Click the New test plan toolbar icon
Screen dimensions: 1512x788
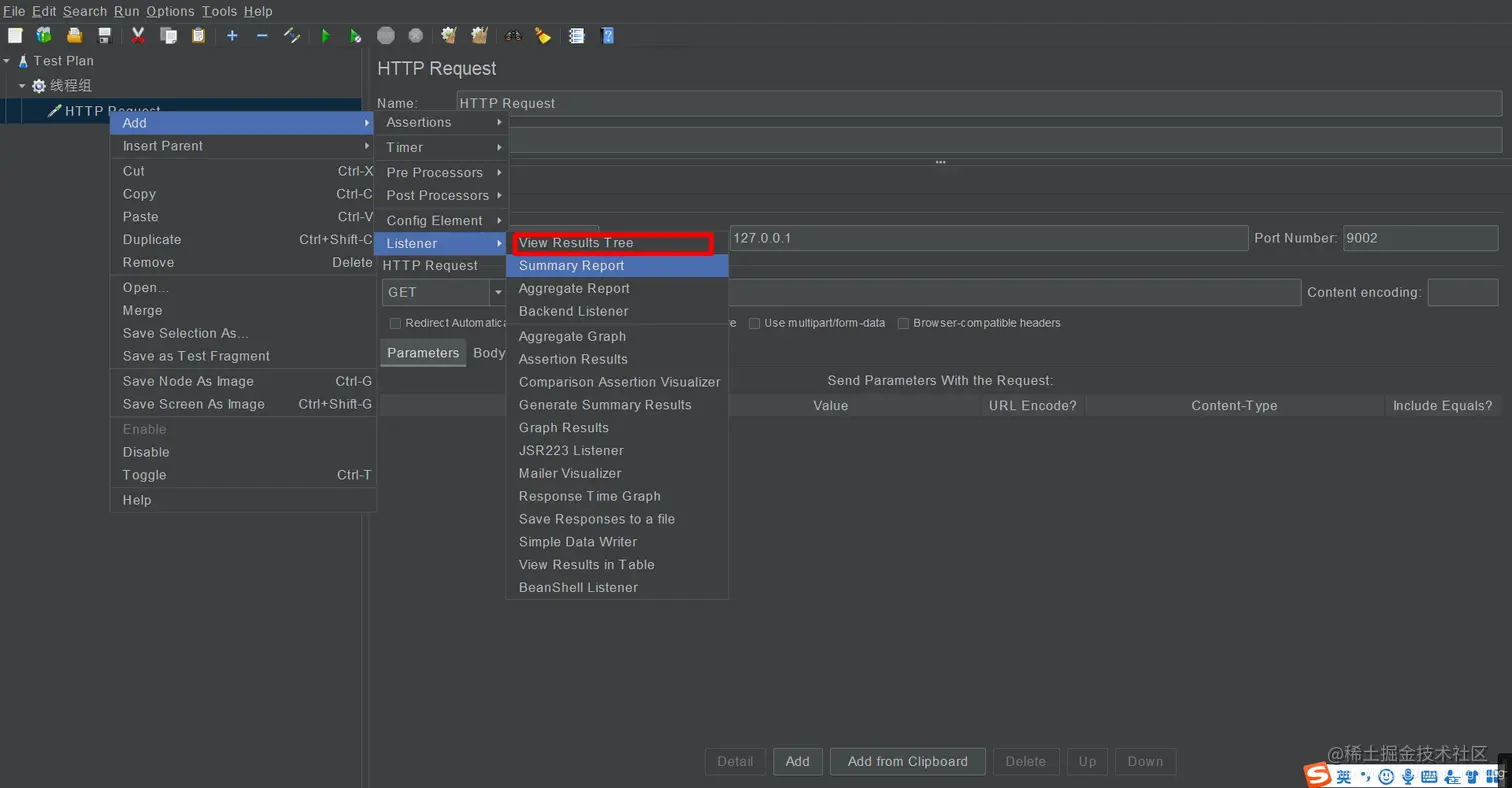pos(15,35)
